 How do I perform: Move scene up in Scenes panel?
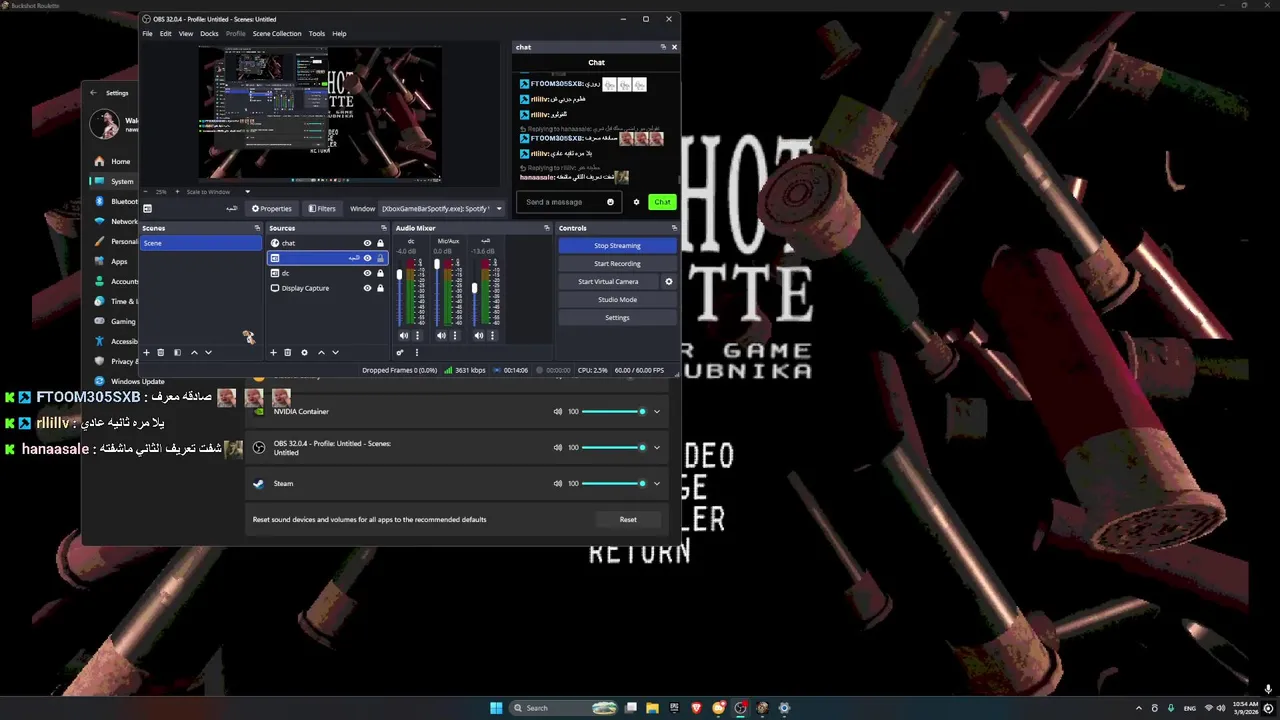tap(194, 352)
